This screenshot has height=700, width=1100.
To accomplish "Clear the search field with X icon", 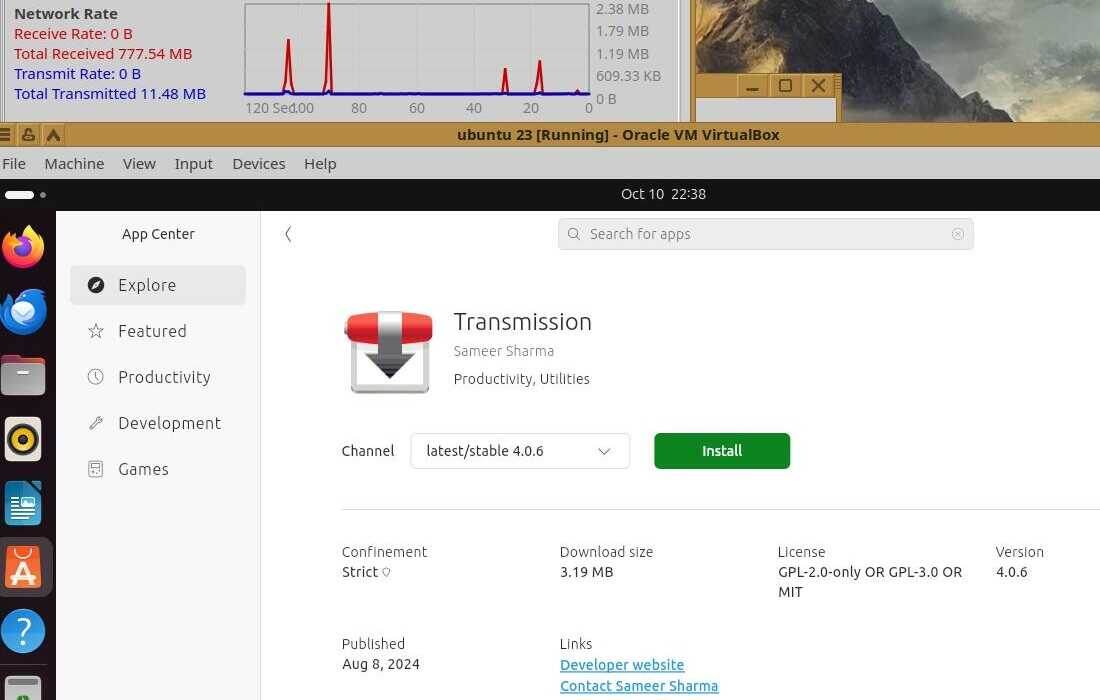I will pos(958,234).
